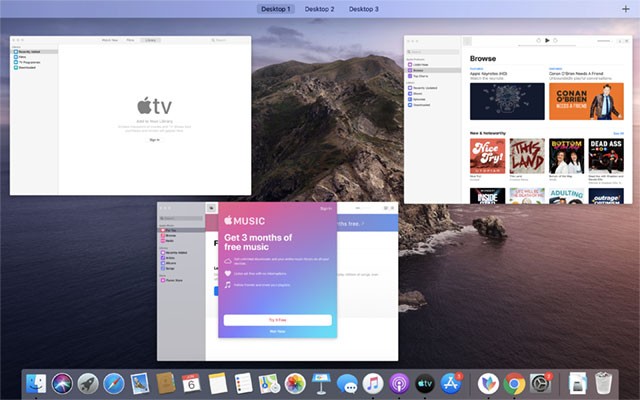Viewport: 640px width, 400px height.
Task: Open Podcasts app icon in the Dock
Action: (399, 384)
